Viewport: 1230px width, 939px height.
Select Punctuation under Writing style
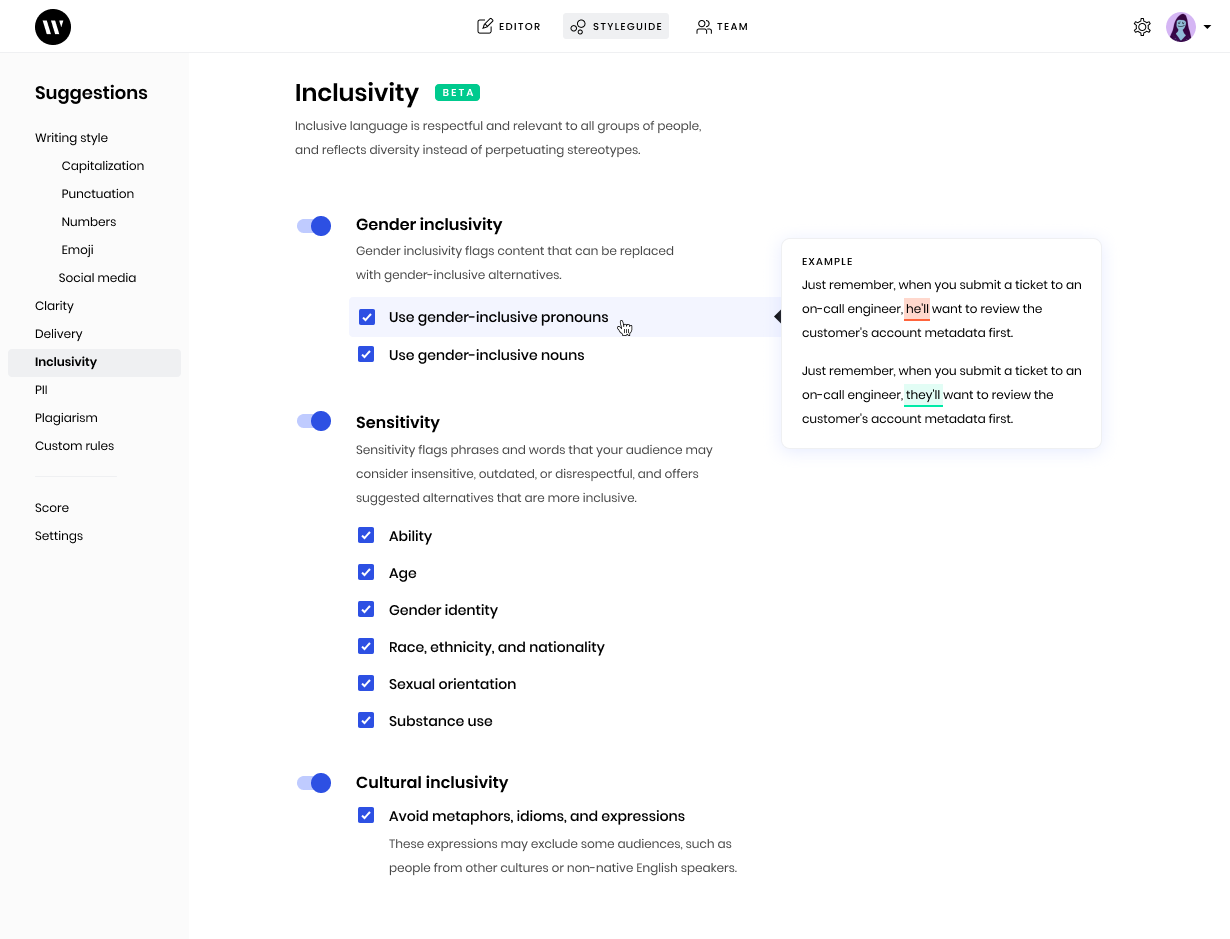(x=97, y=194)
